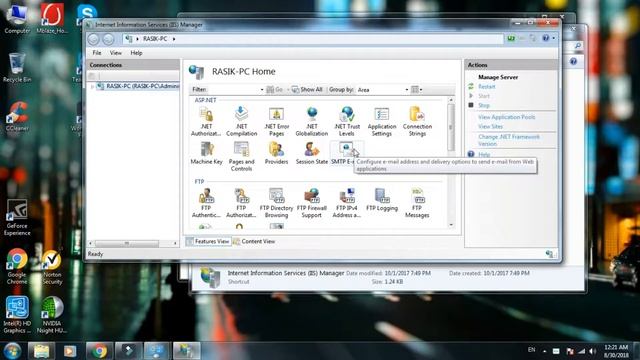The image size is (640, 360).
Task: Click the Forward navigation arrow in IIS Manager
Action: 108,39
